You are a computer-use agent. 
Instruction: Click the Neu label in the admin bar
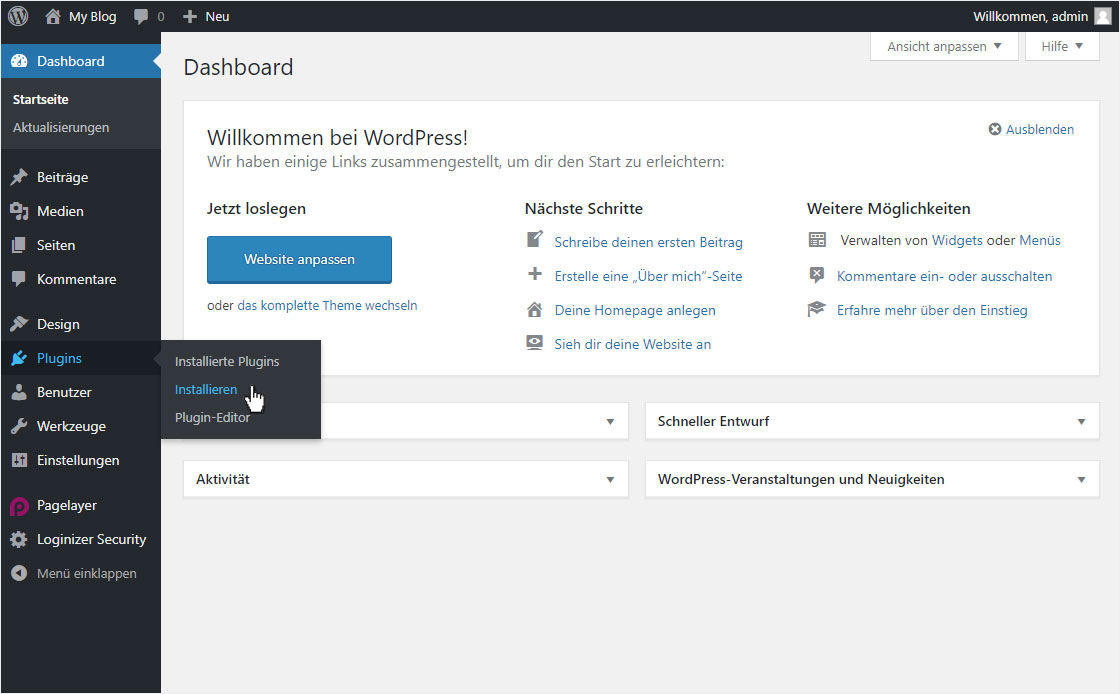217,16
